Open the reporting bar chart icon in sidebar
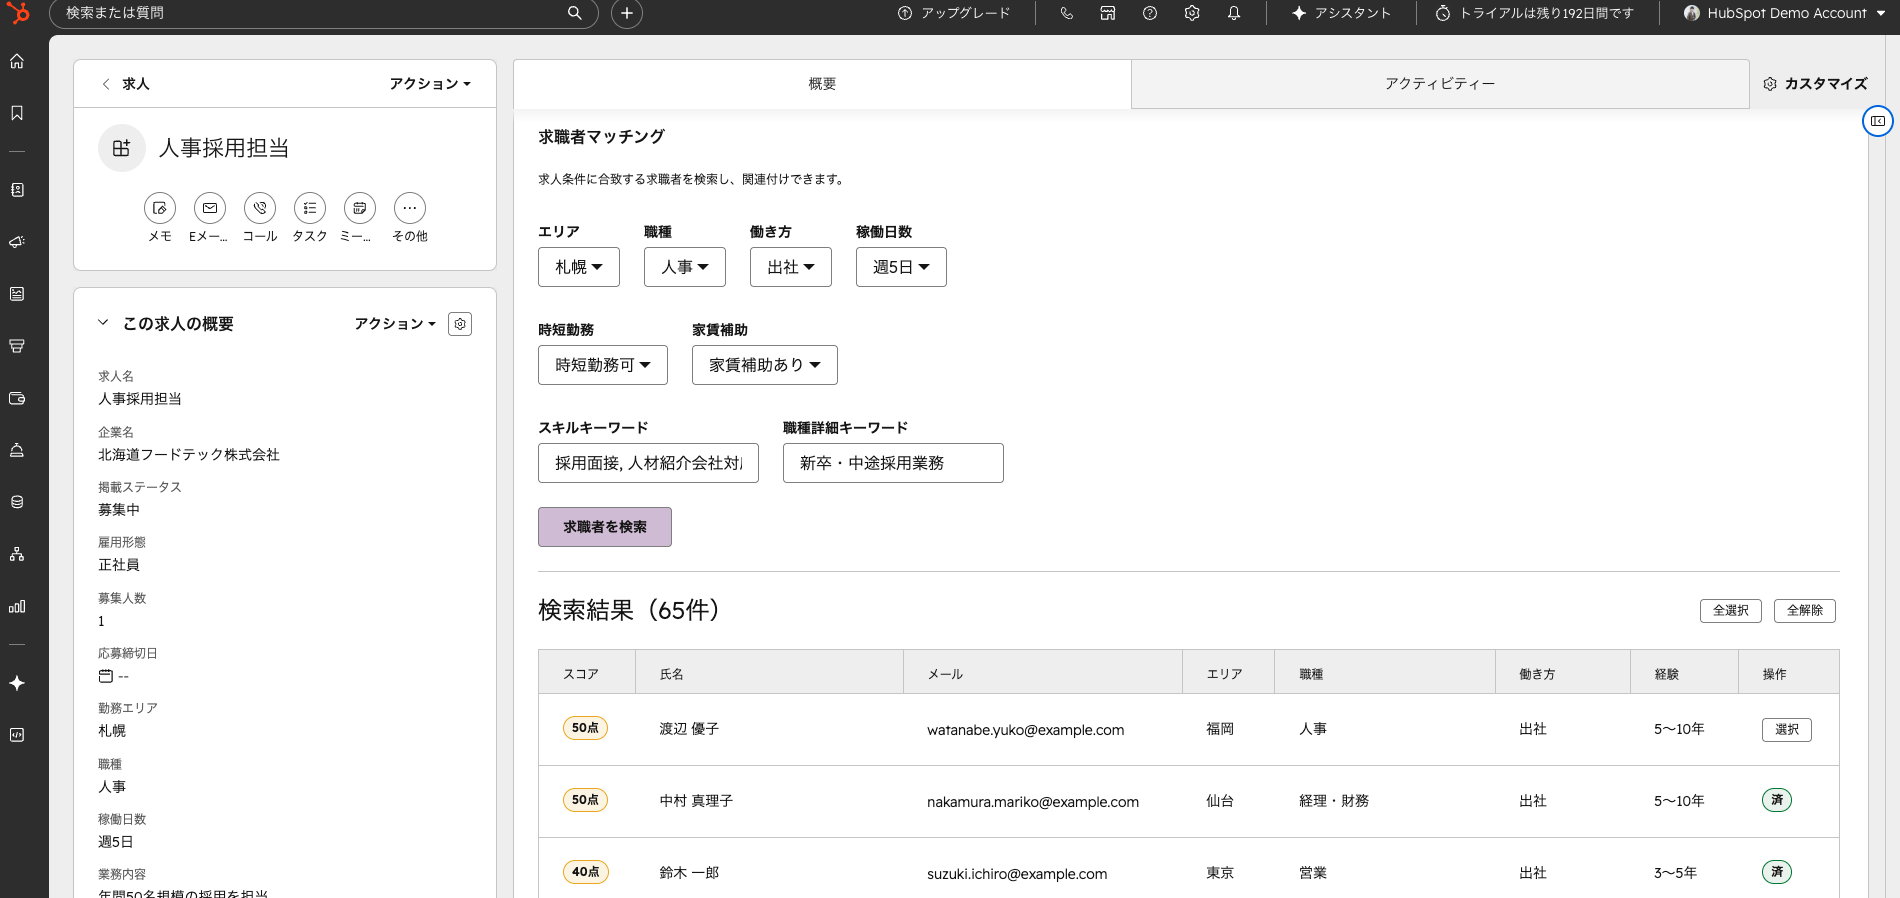This screenshot has width=1900, height=898. (17, 606)
